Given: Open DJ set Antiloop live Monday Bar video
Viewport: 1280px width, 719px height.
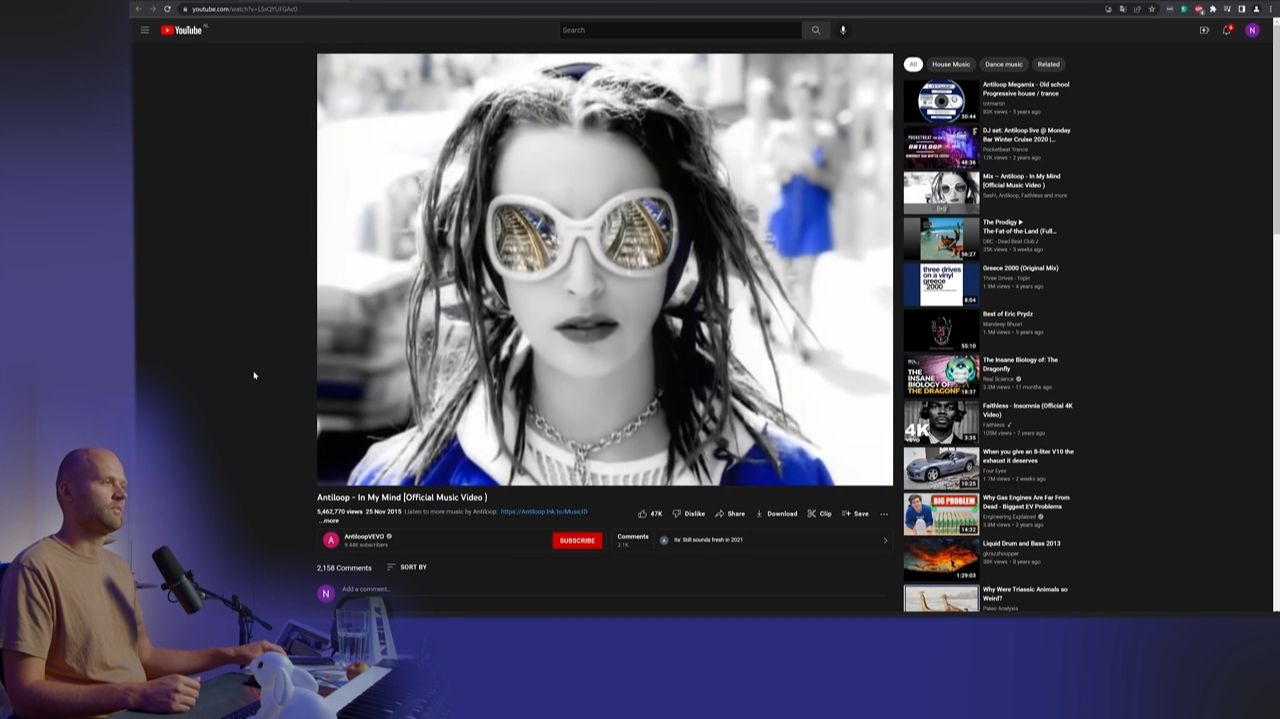Looking at the screenshot, I should click(941, 146).
